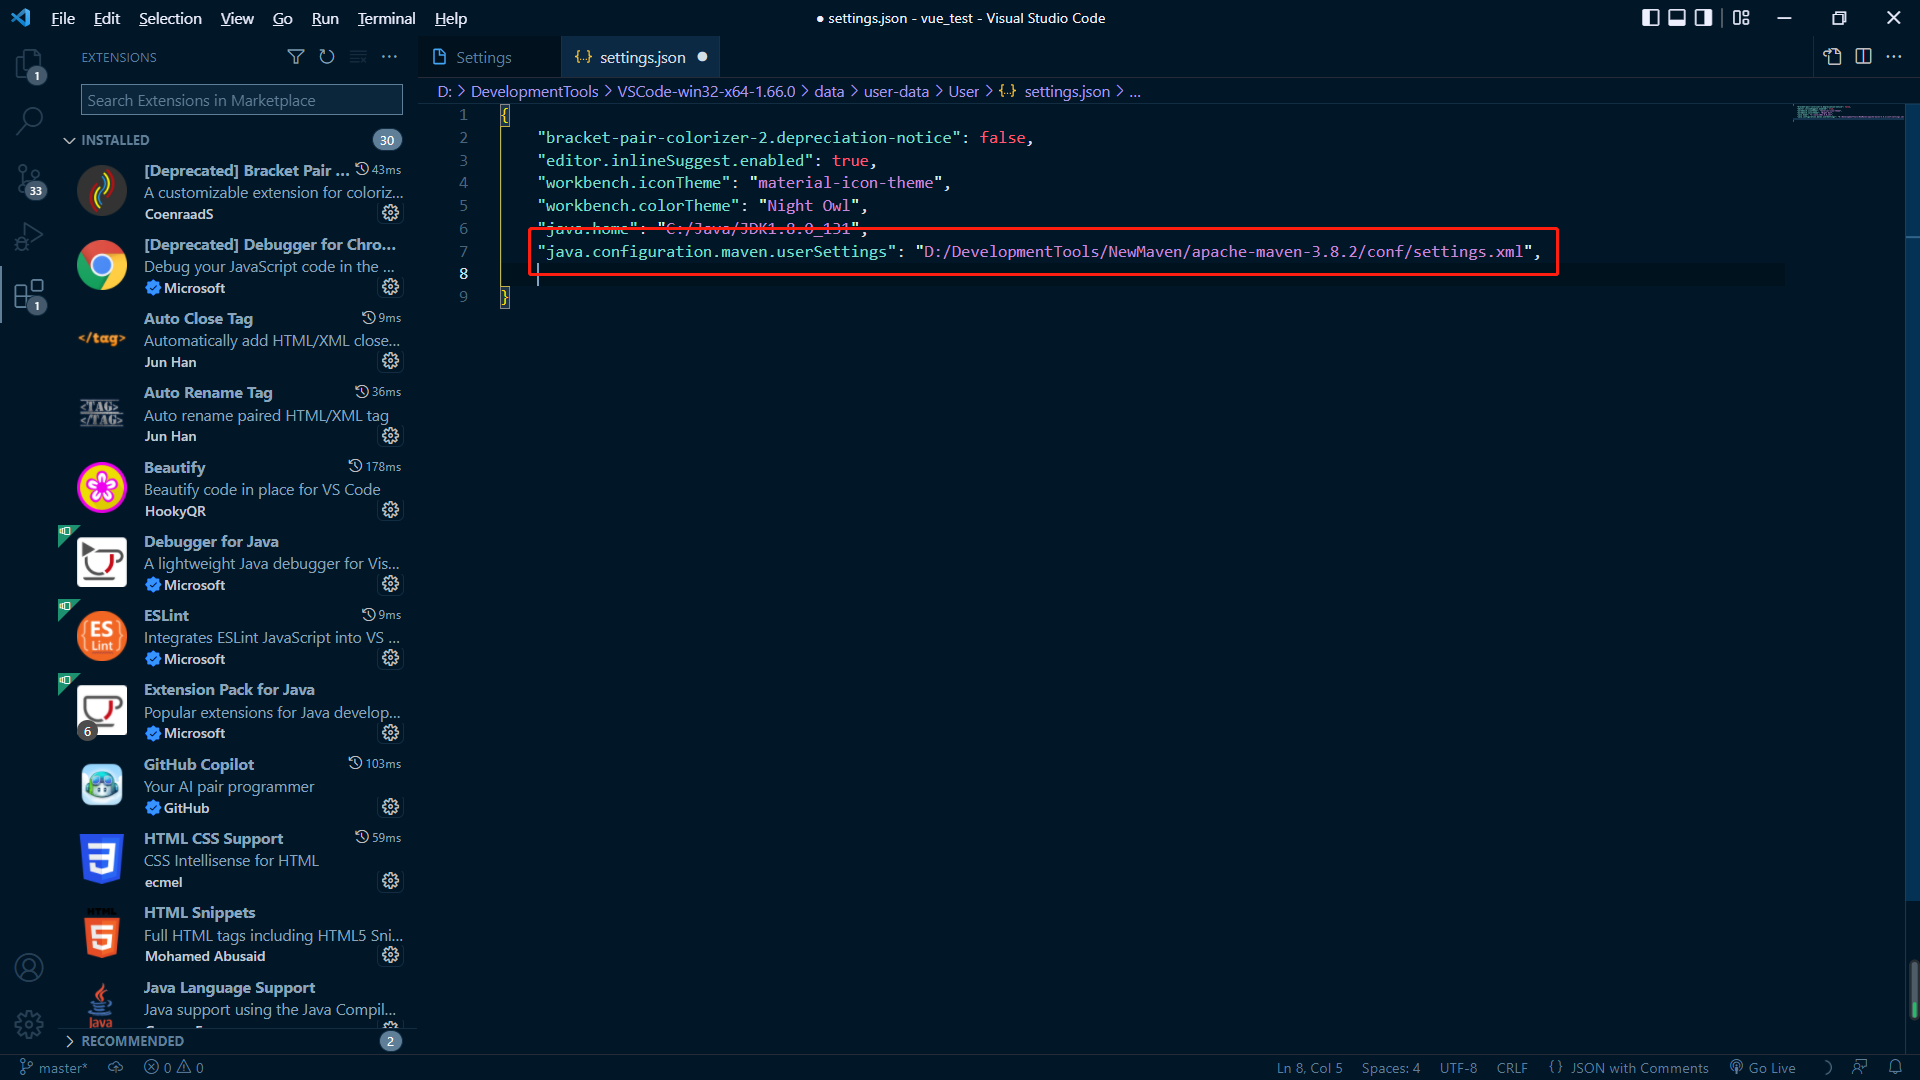Click Go Live in the status bar
Image resolution: width=1920 pixels, height=1080 pixels.
click(x=1762, y=1067)
